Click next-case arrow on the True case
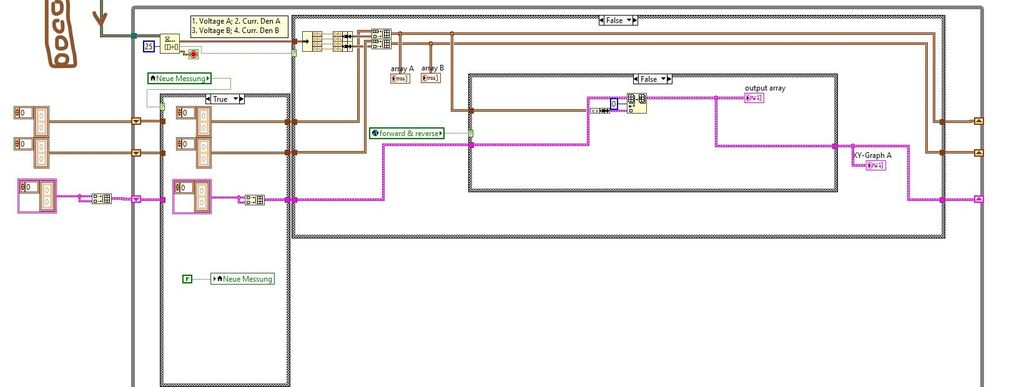 242,99
